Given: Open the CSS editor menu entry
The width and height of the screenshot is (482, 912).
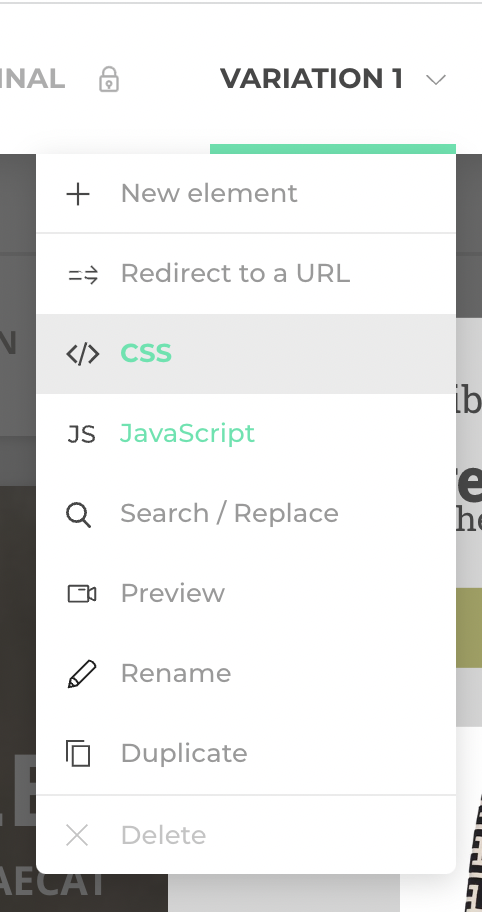Looking at the screenshot, I should (x=246, y=354).
